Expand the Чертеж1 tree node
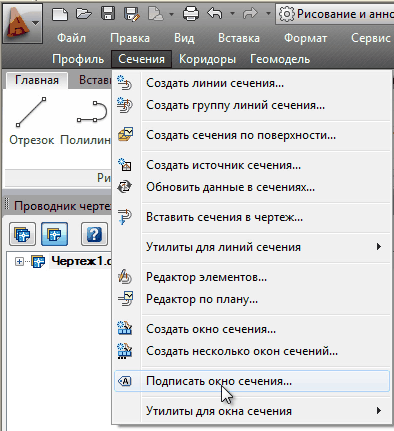Image resolution: width=394 pixels, height=431 pixels. click(19, 262)
